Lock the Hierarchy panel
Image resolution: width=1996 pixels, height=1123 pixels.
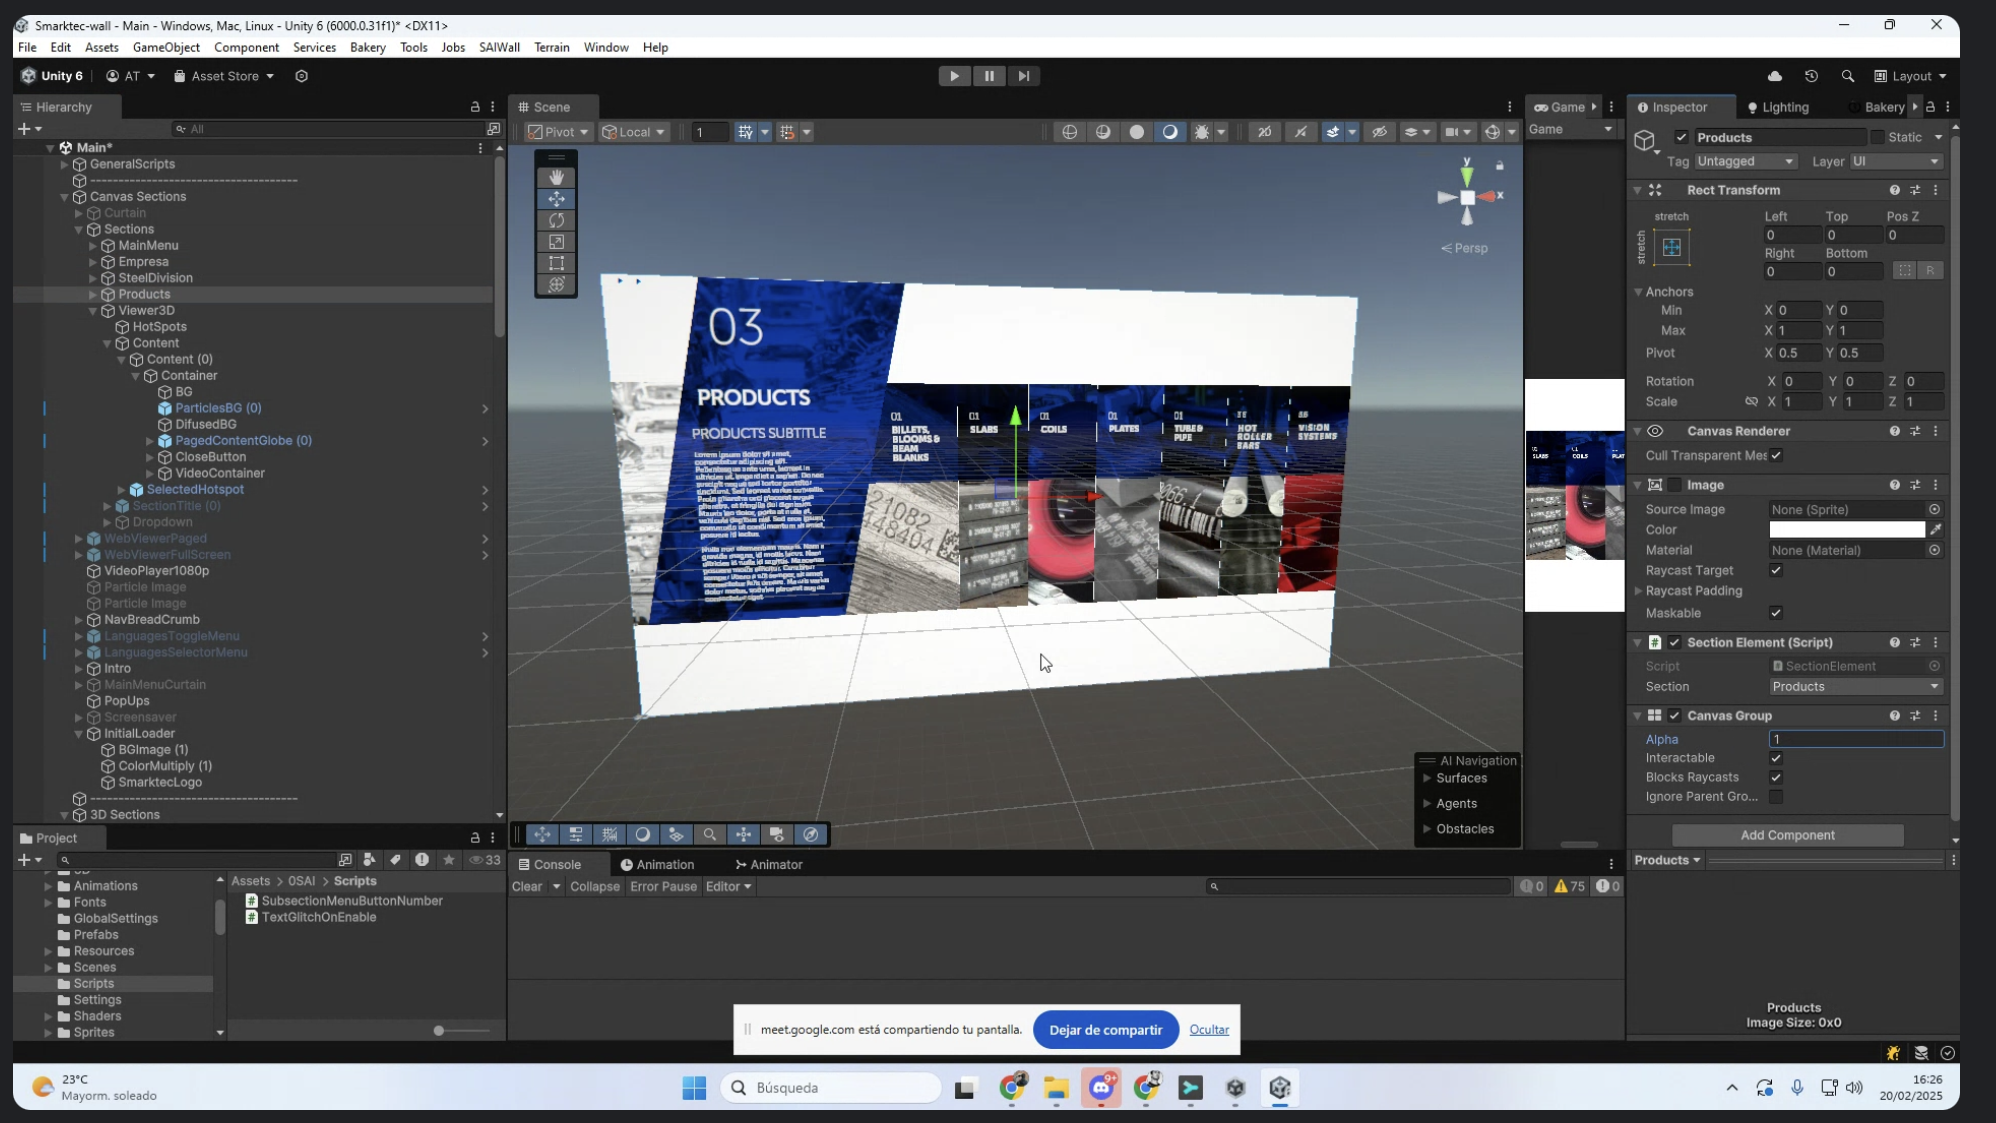tap(475, 107)
